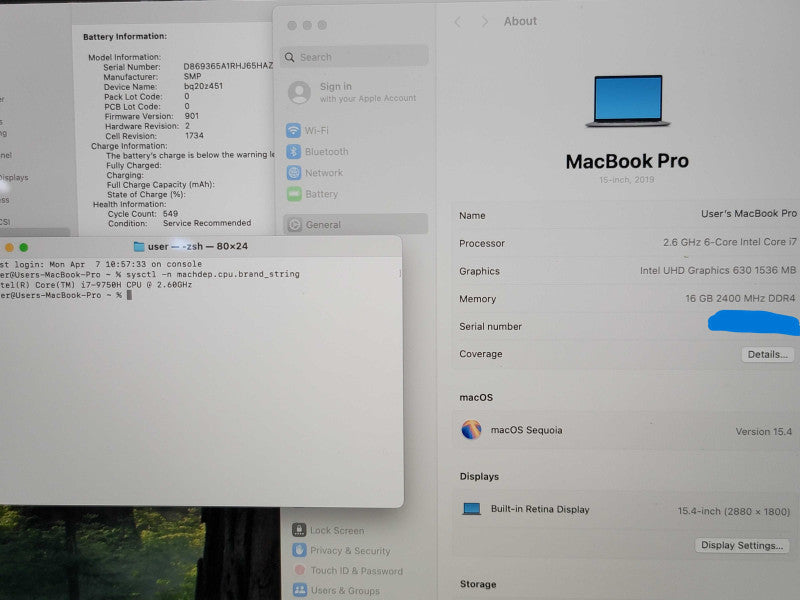This screenshot has width=800, height=600.
Task: Click the computer name User's MacBook Pro
Action: 748,214
